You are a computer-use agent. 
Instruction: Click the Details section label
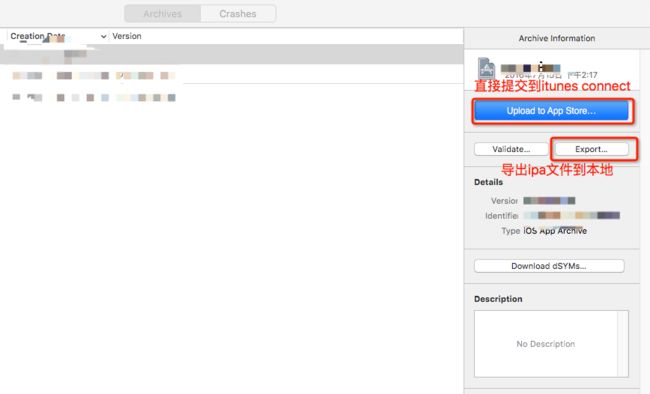(488, 182)
